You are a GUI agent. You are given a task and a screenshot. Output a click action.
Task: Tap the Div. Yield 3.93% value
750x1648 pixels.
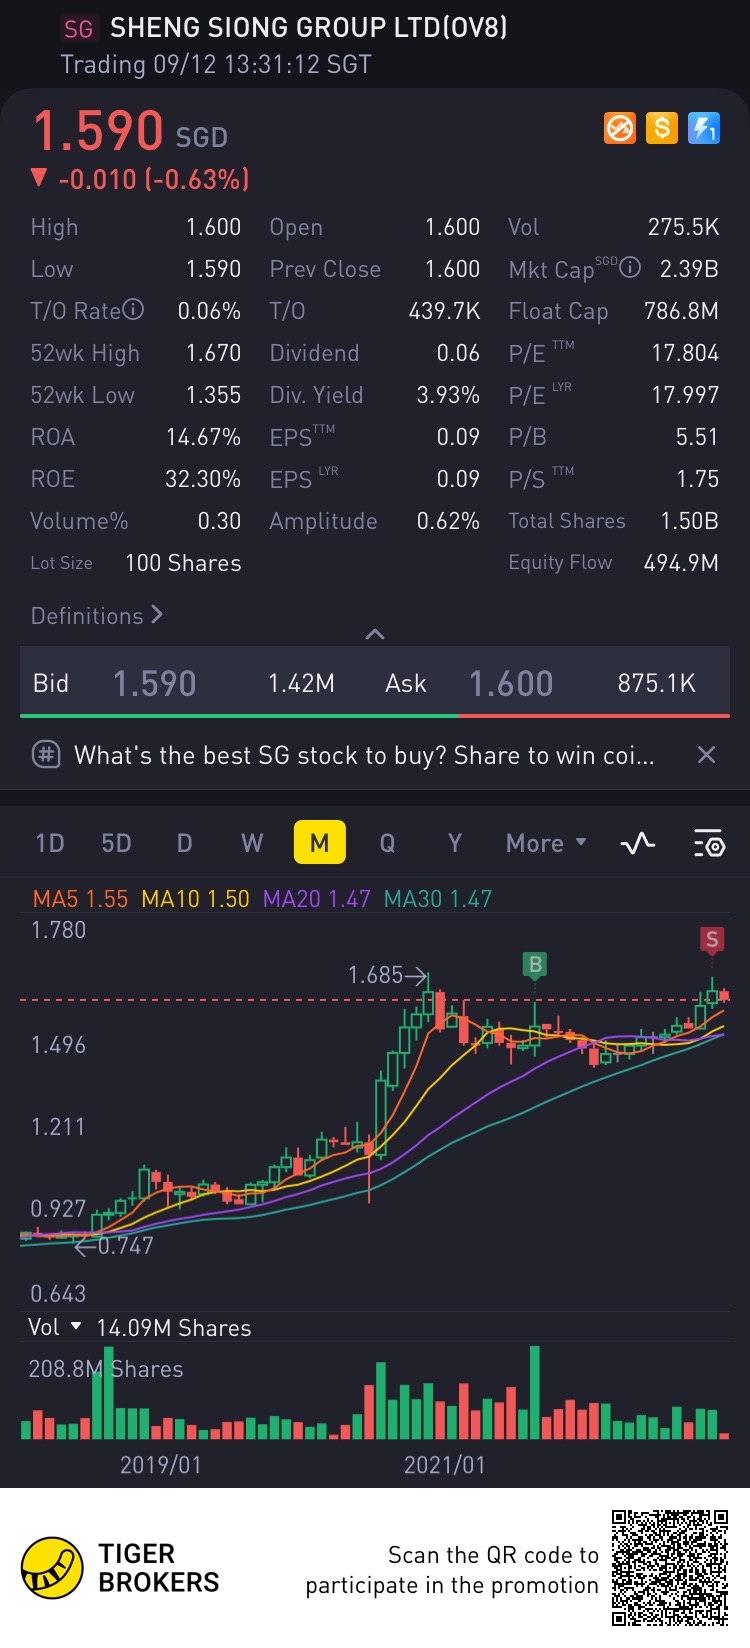pyautogui.click(x=448, y=395)
